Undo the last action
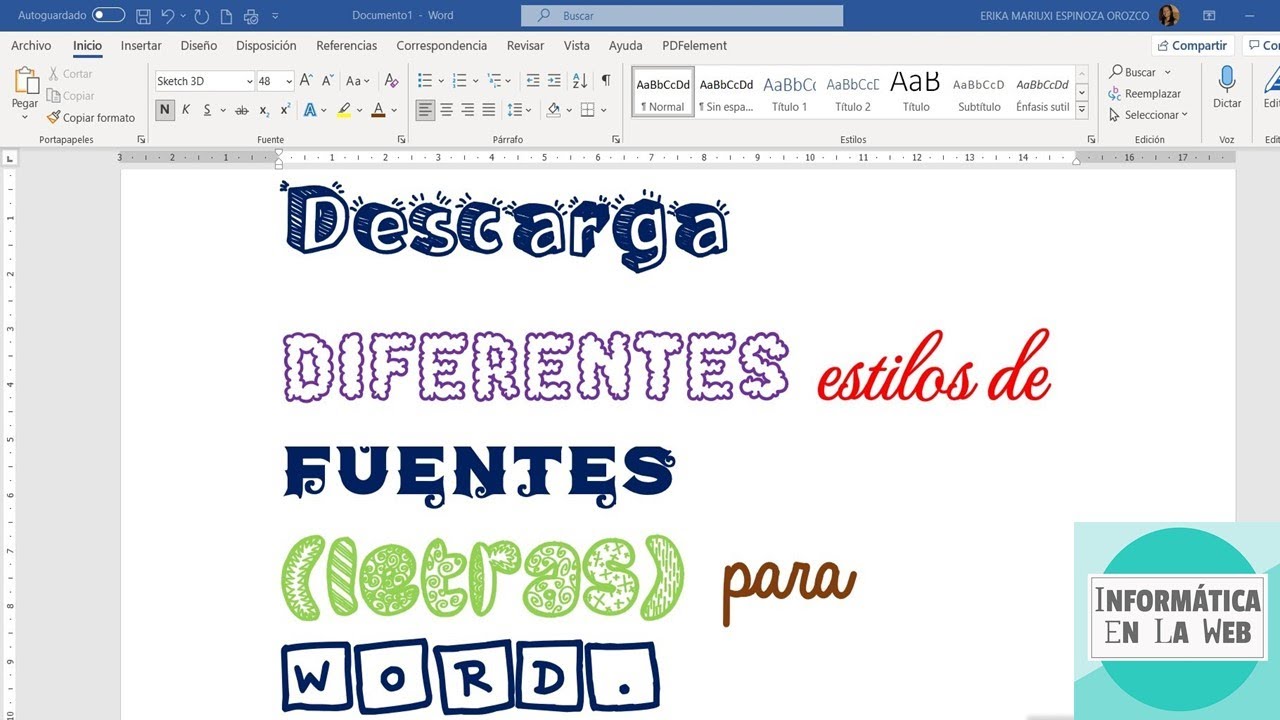The height and width of the screenshot is (720, 1280). coord(168,16)
